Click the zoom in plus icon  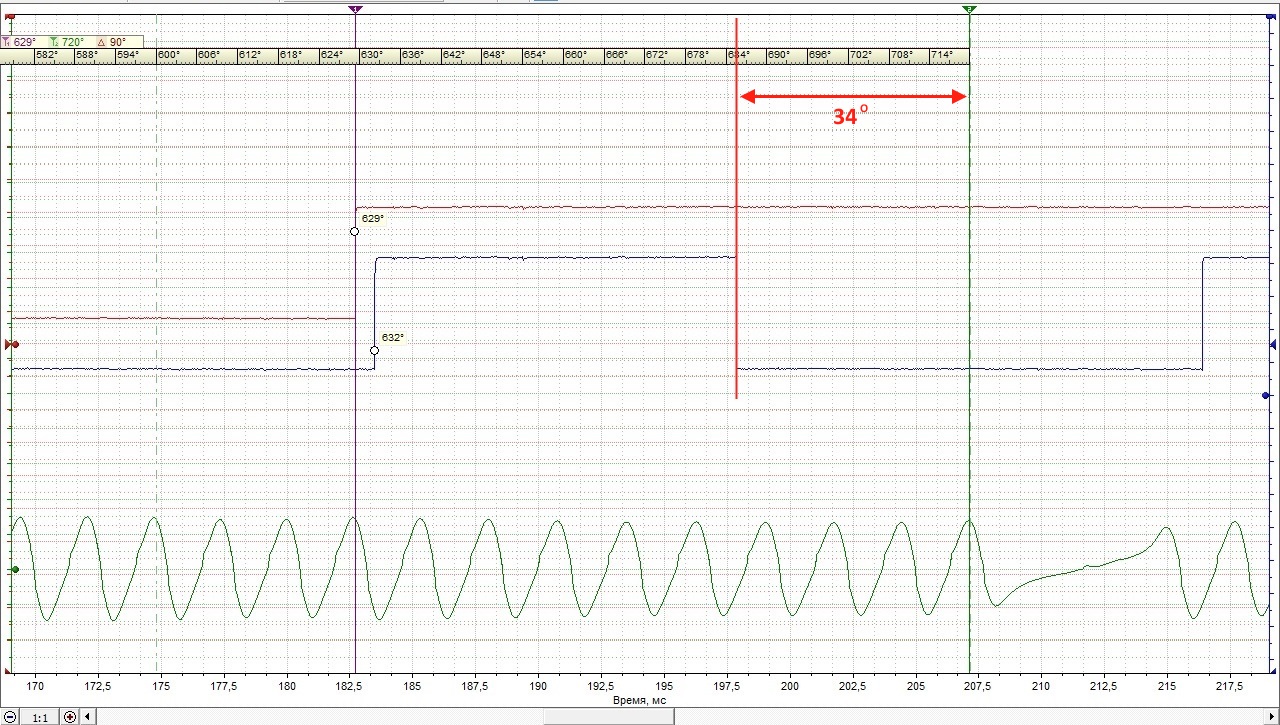[70, 717]
